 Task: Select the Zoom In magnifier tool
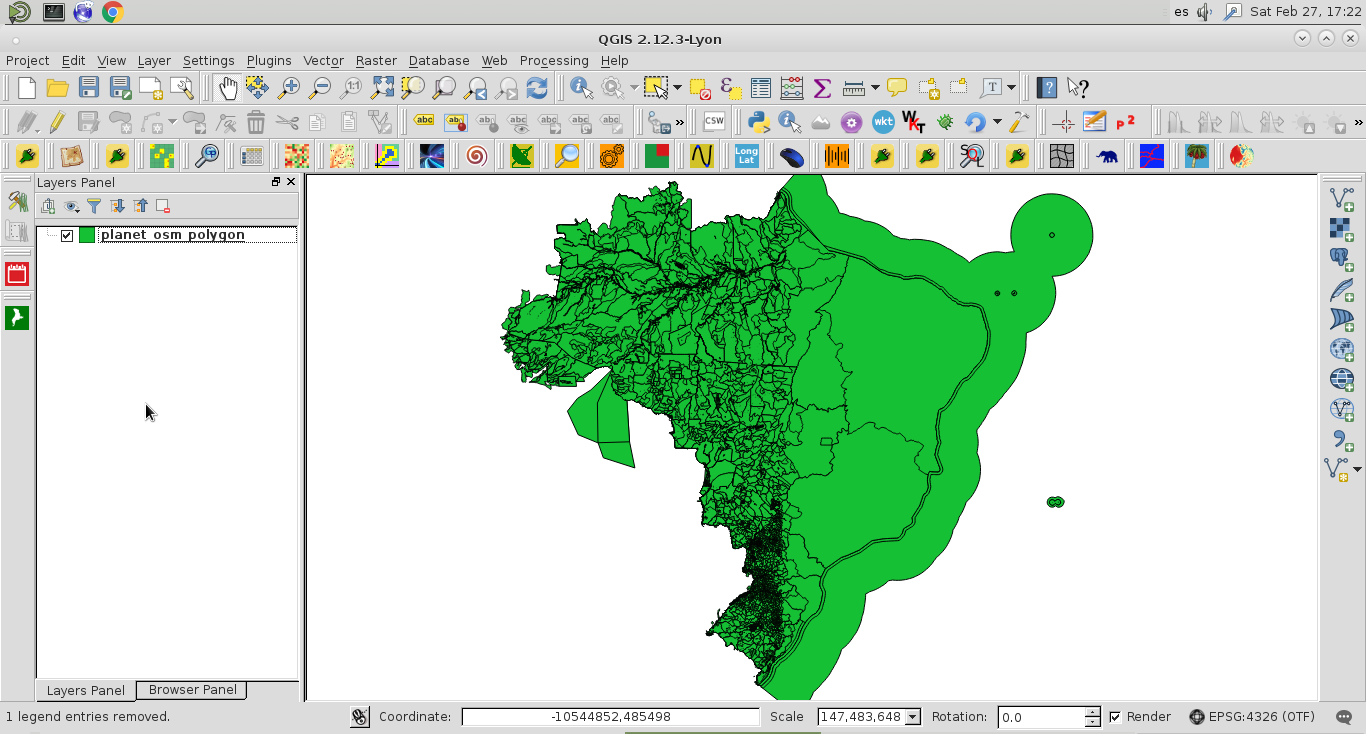289,88
